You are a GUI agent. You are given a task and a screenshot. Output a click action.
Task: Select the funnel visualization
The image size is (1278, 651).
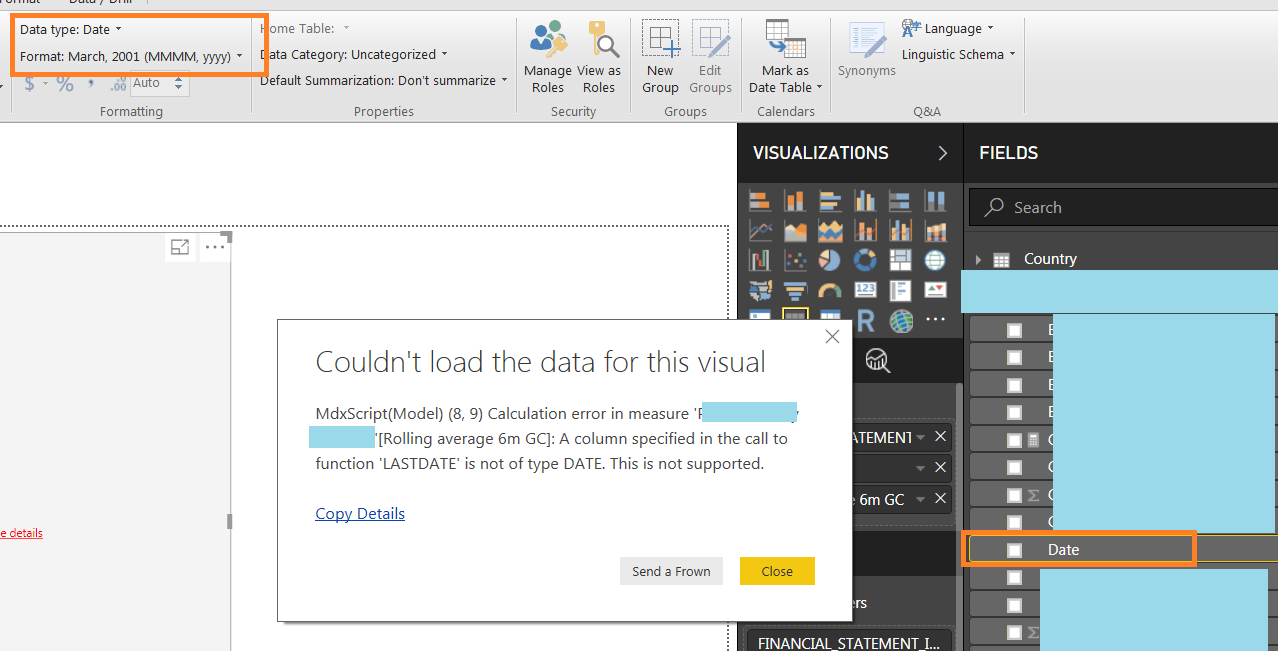click(x=795, y=291)
